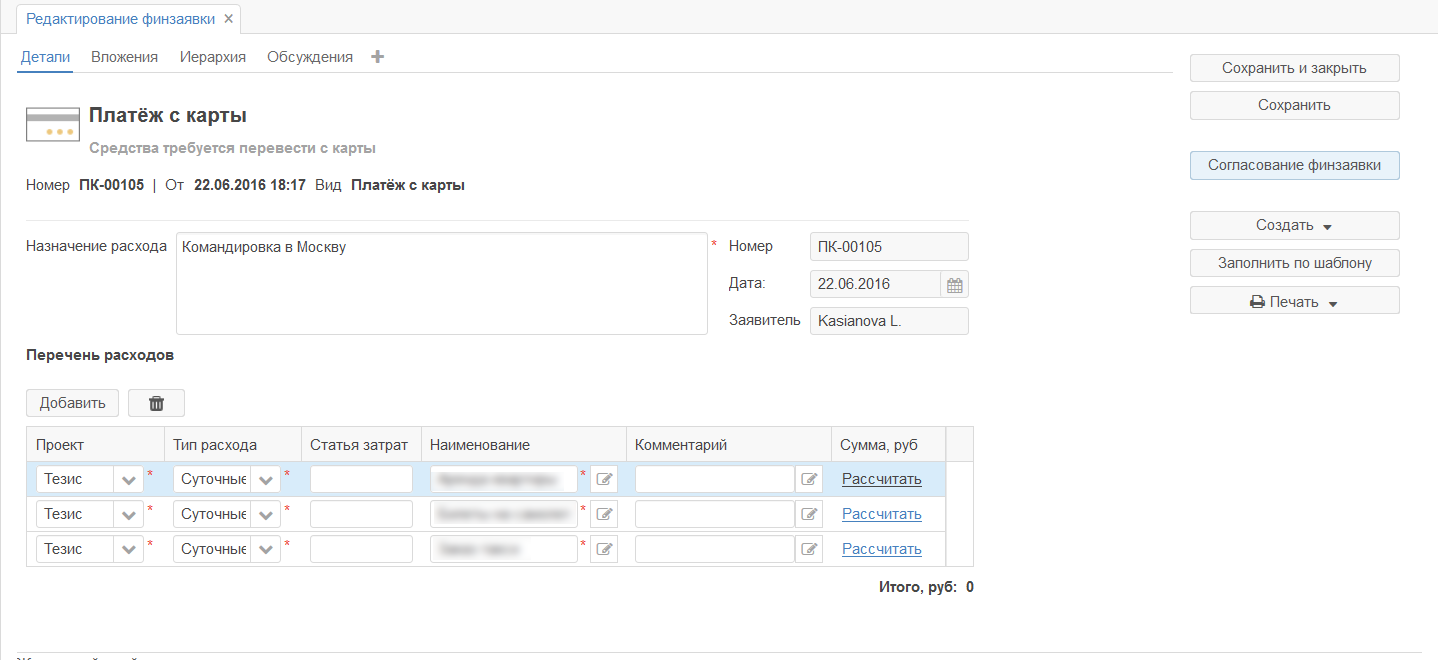The height and width of the screenshot is (660, 1438).
Task: Focus Комментарий input in third row
Action: pyautogui.click(x=715, y=549)
